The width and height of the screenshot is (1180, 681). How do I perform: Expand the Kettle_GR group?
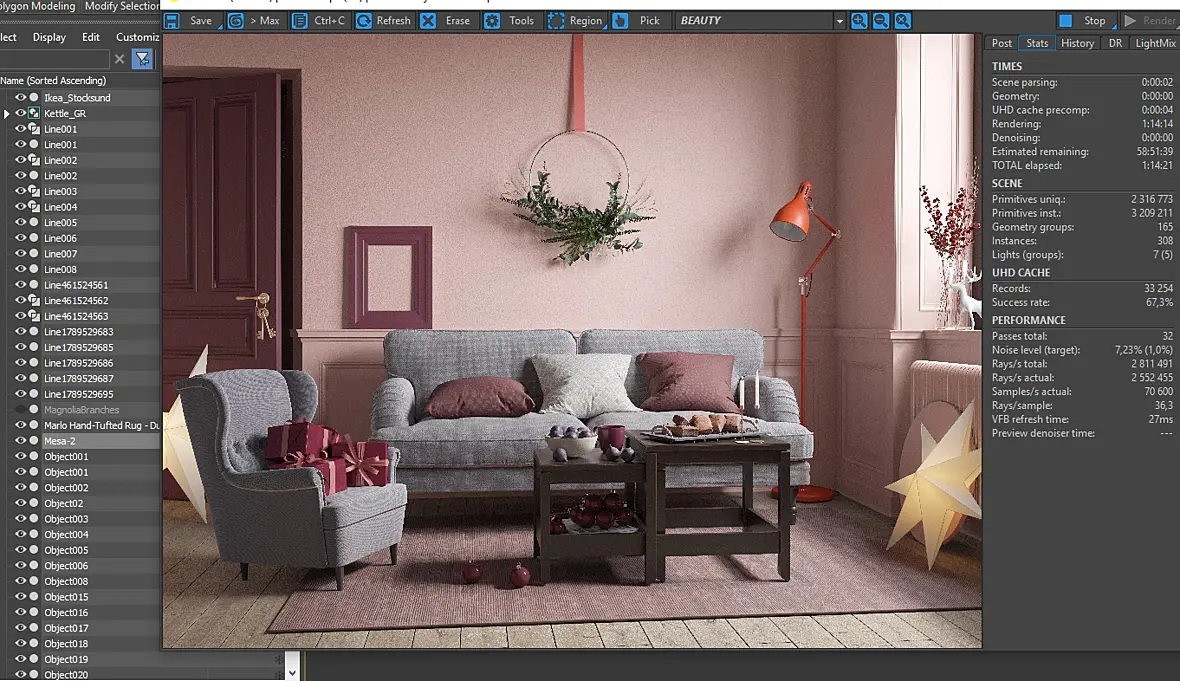click(x=7, y=114)
